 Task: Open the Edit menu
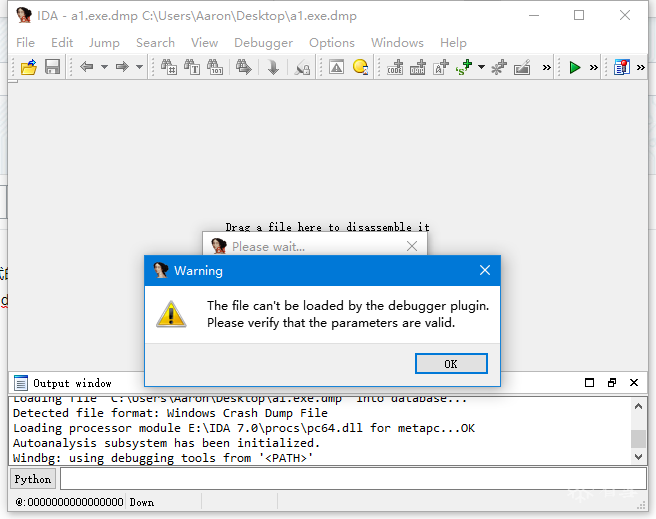[x=62, y=43]
